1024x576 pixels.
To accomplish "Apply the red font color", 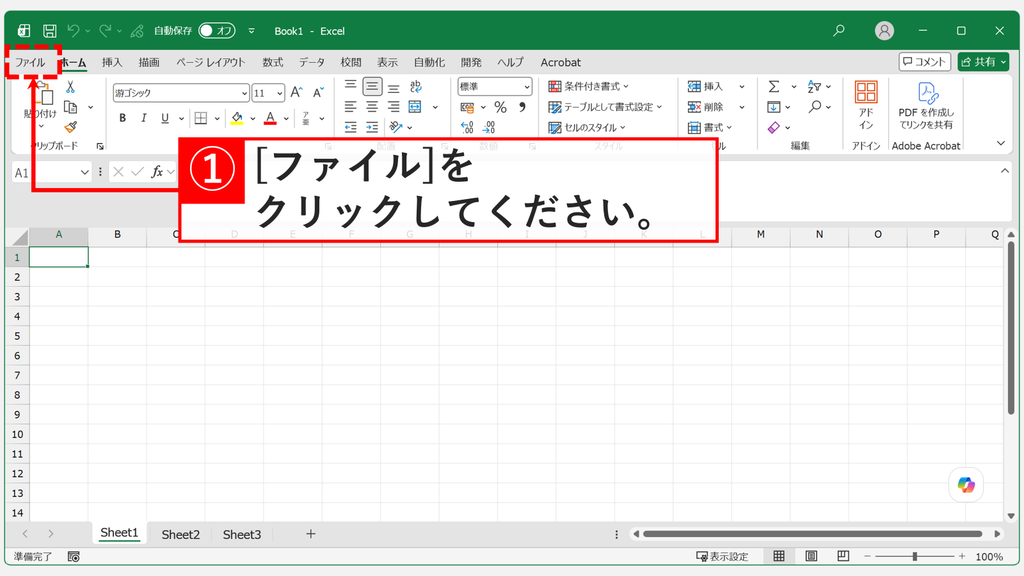I will tap(270, 118).
